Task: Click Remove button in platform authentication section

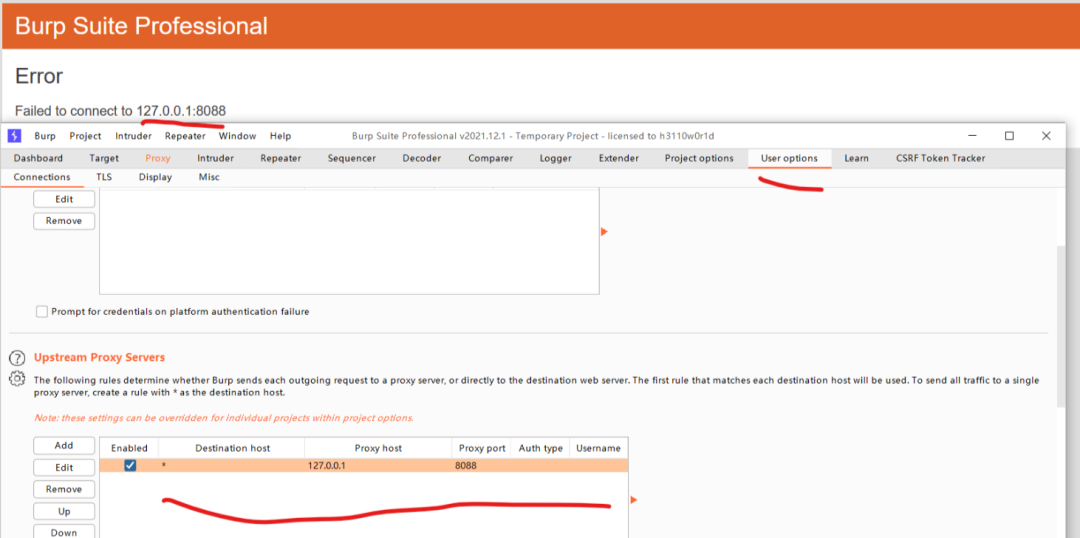Action: pyautogui.click(x=64, y=221)
